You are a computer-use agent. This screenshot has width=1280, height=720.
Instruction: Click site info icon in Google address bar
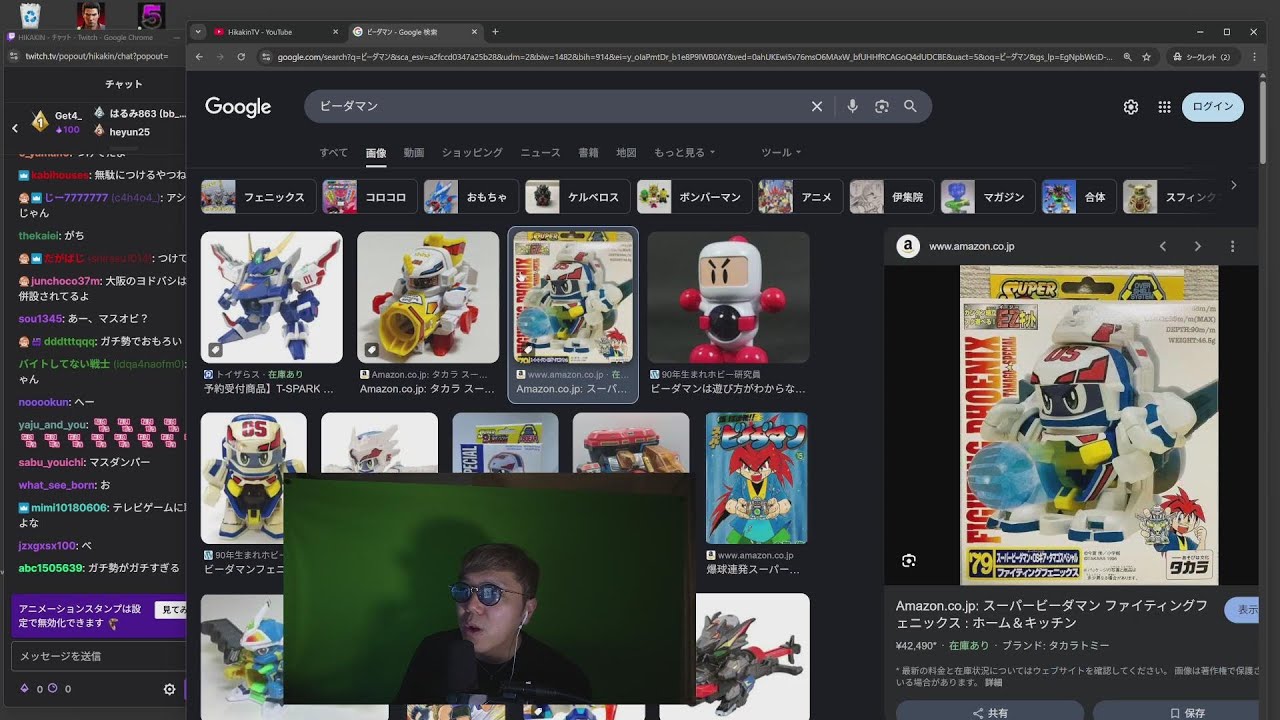coord(265,57)
